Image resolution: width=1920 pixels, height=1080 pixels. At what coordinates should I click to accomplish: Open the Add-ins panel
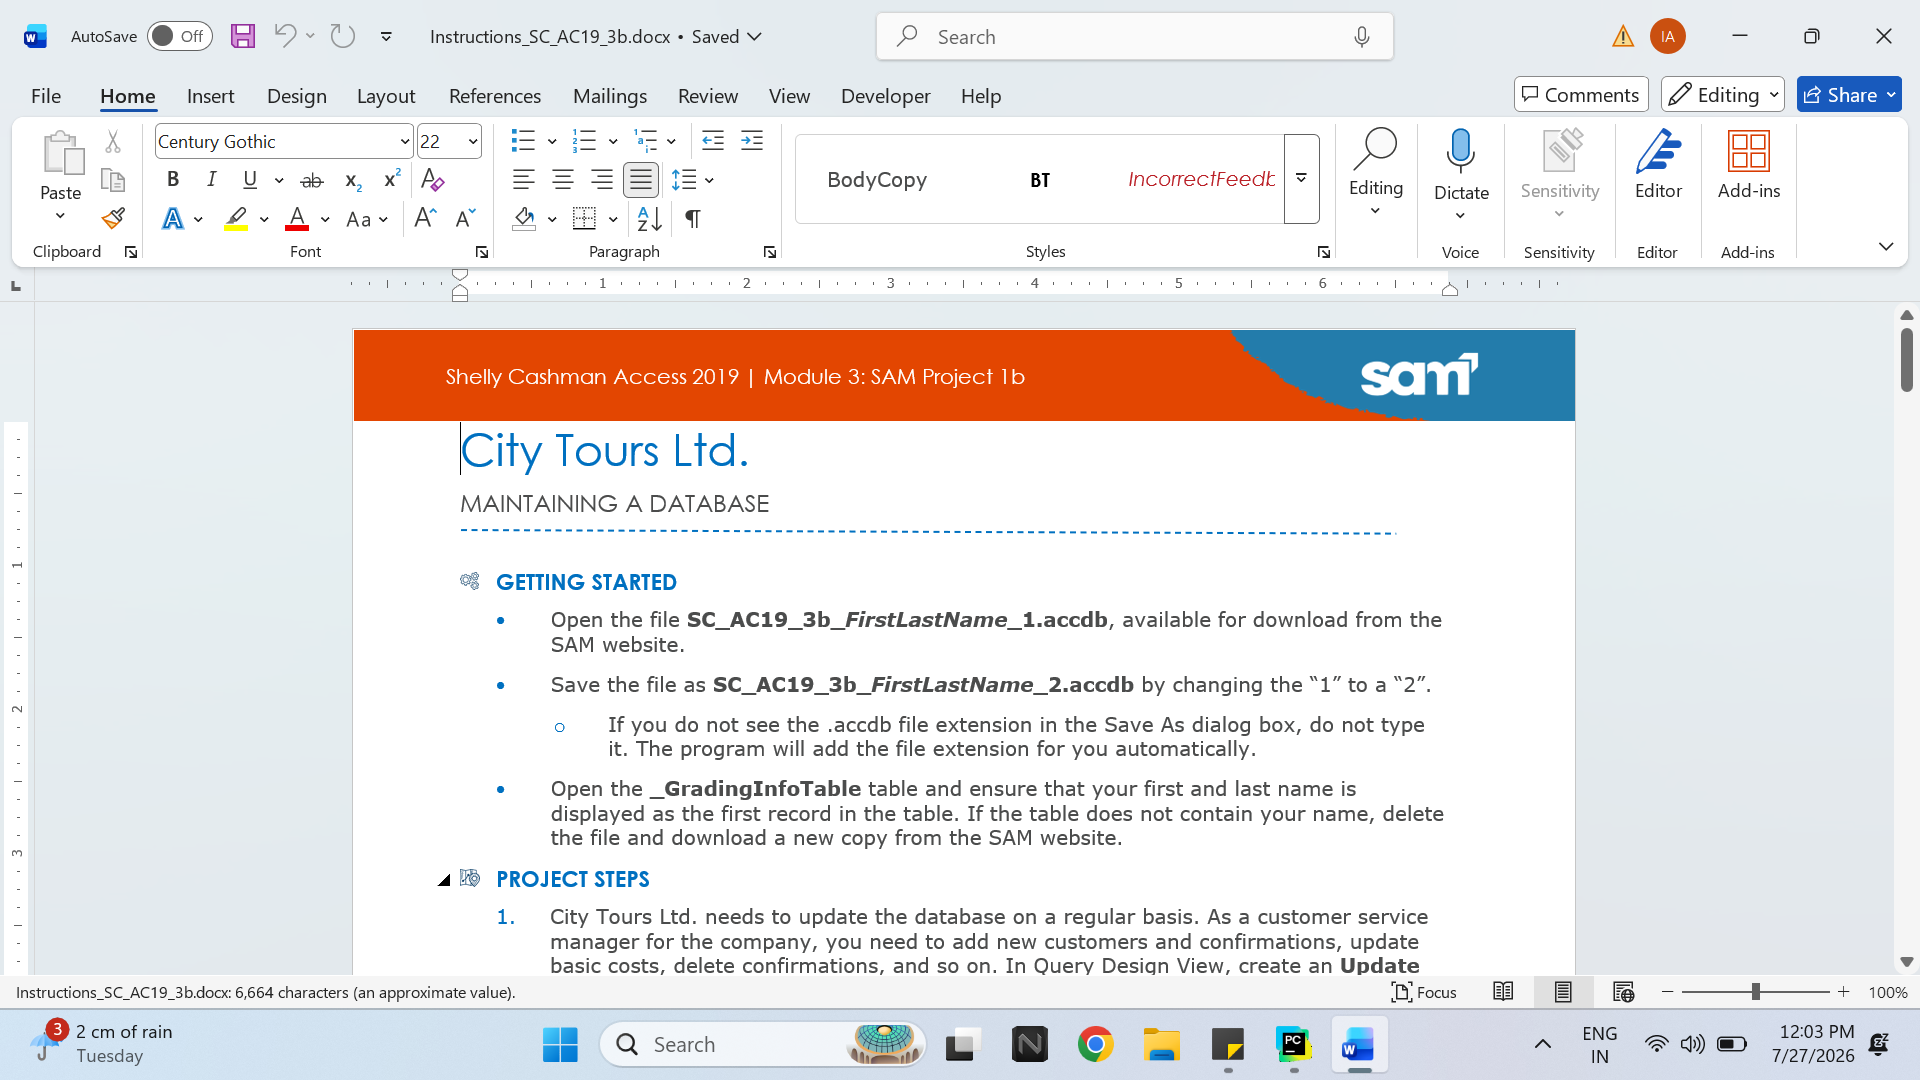1748,165
